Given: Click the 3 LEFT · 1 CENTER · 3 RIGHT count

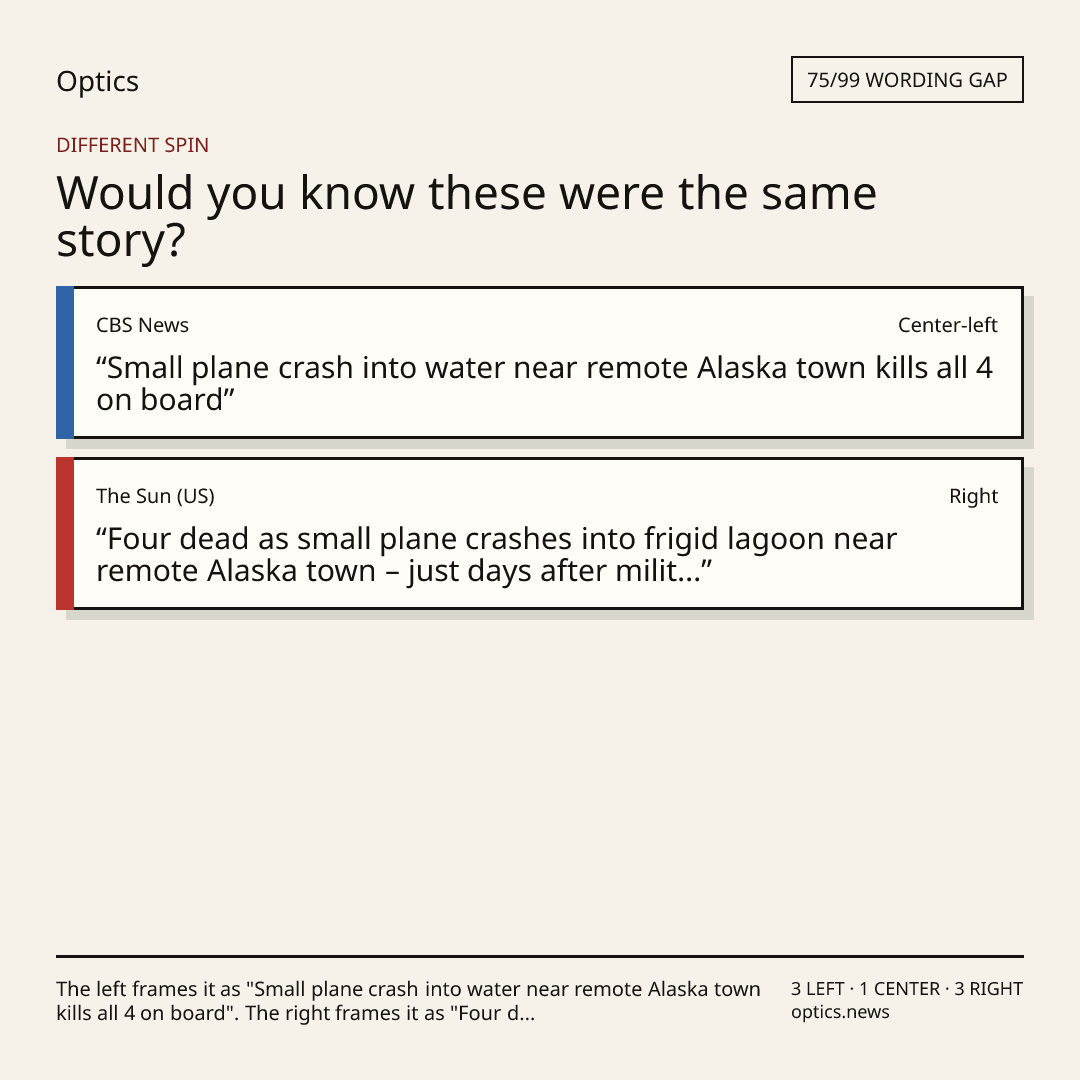Looking at the screenshot, I should point(906,988).
